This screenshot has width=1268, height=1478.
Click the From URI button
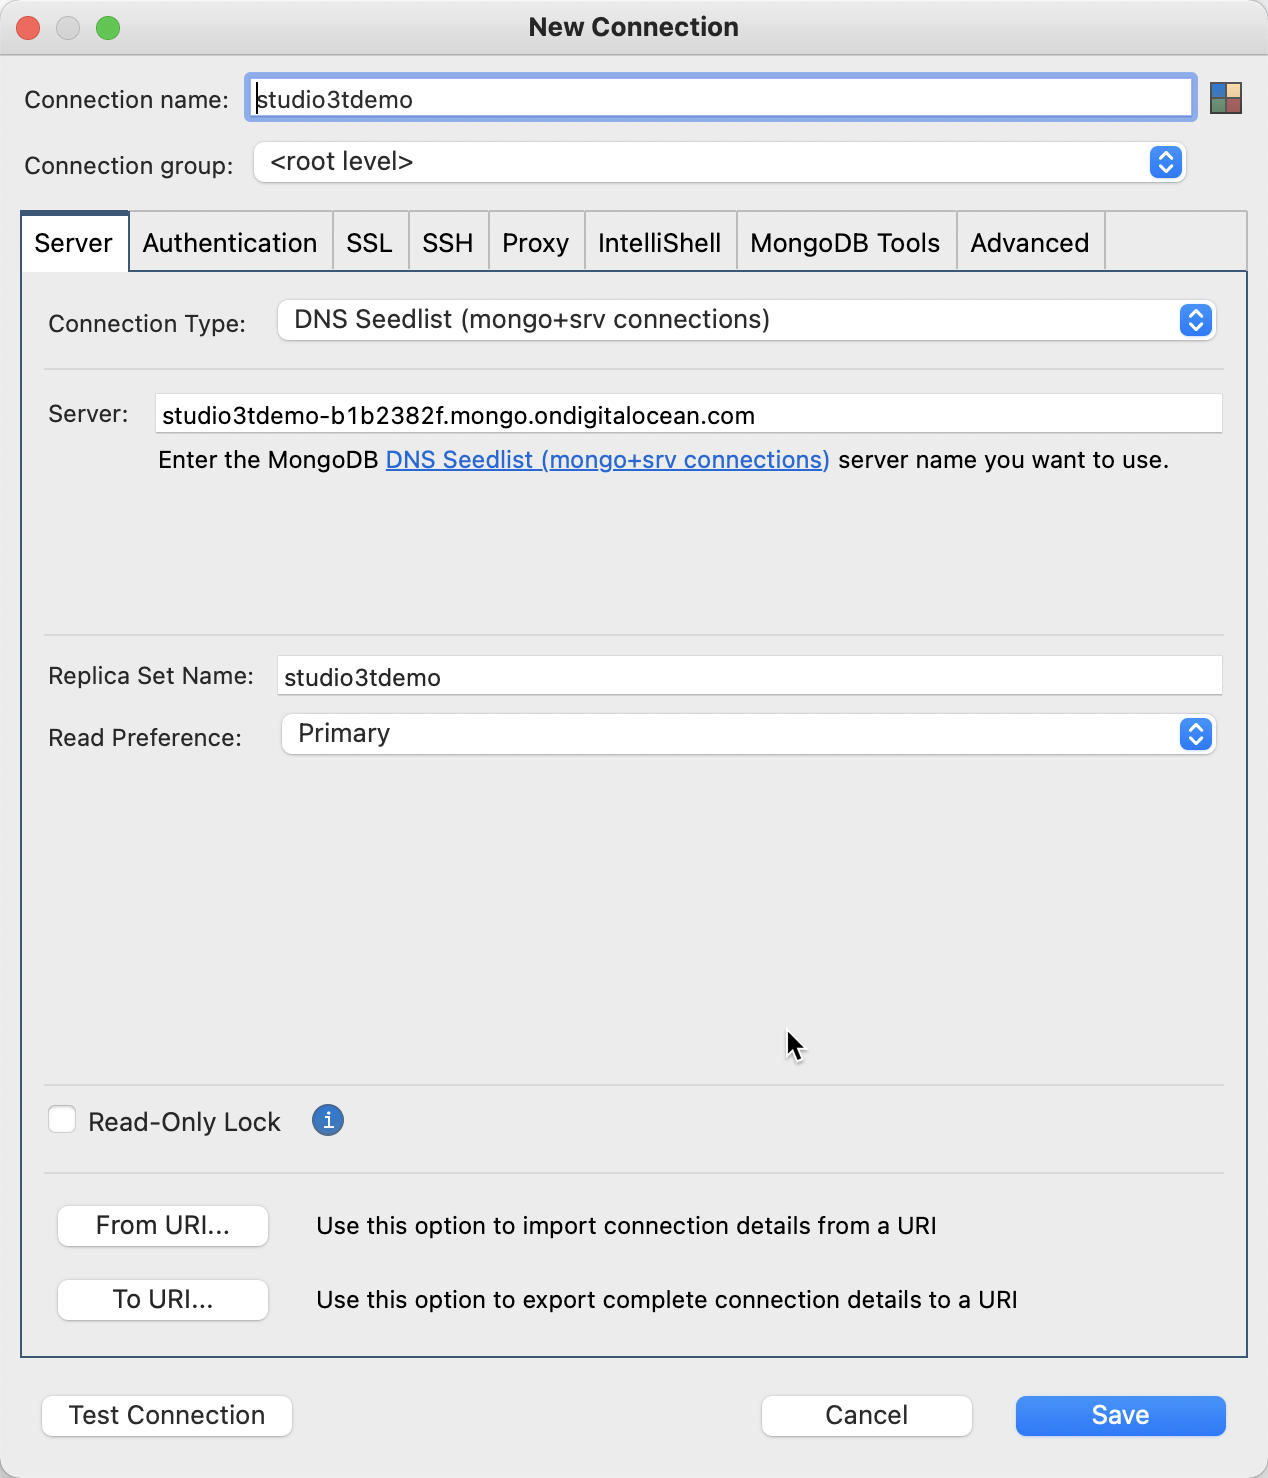pos(162,1226)
